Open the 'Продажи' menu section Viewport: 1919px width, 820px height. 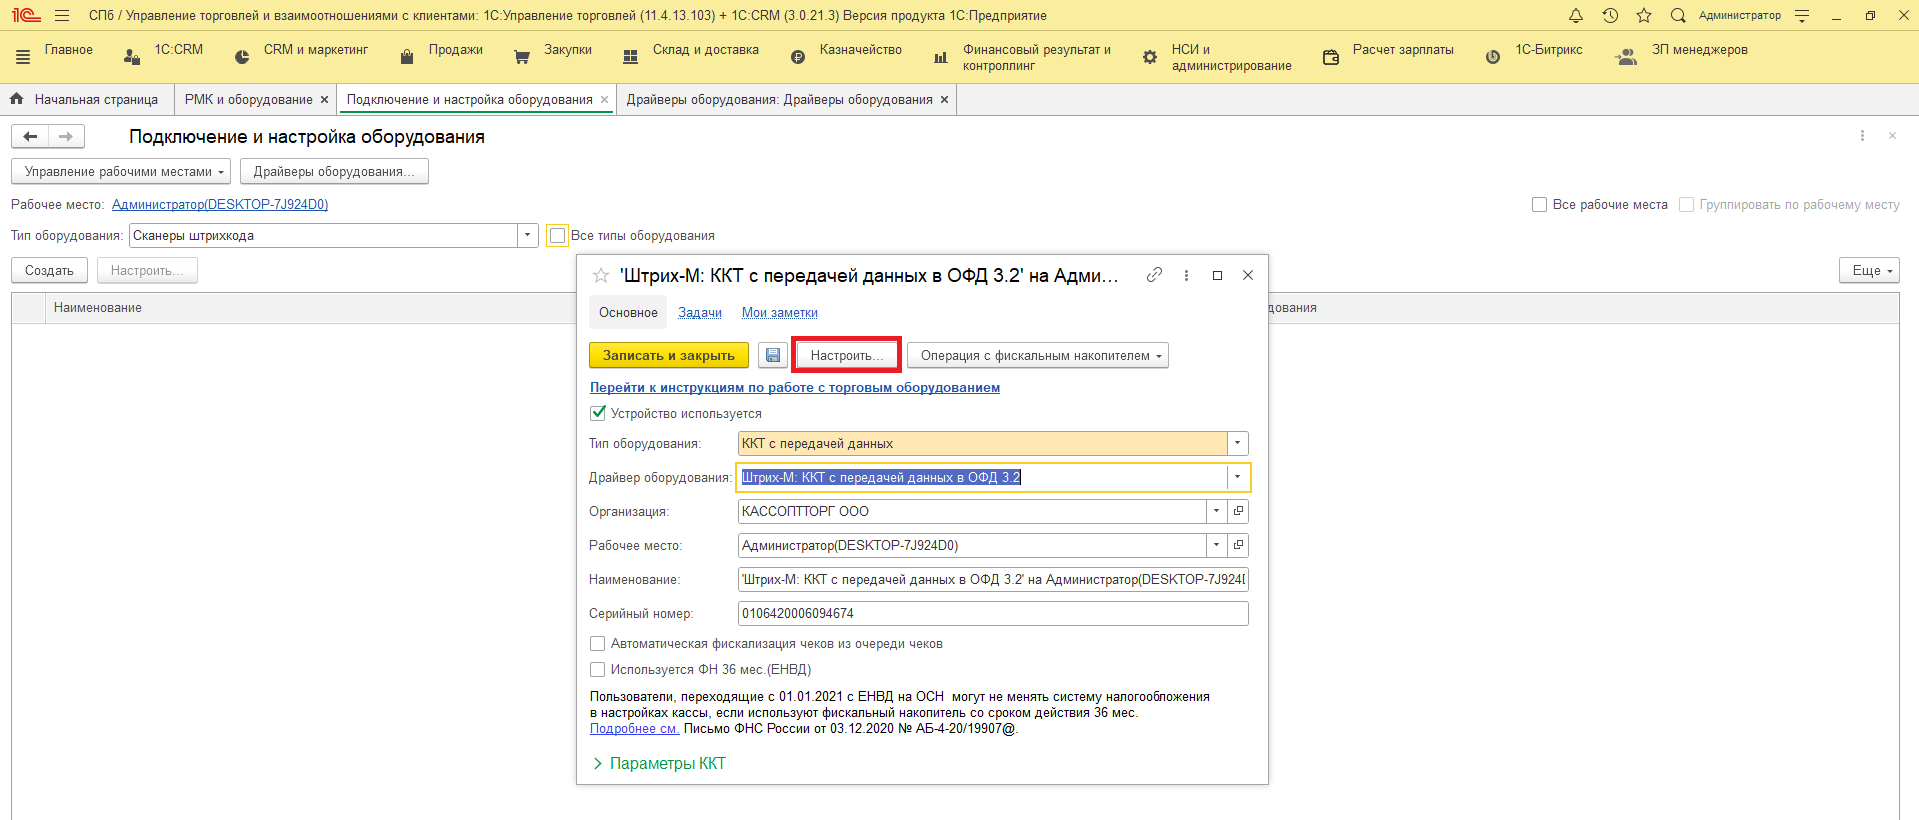point(455,50)
